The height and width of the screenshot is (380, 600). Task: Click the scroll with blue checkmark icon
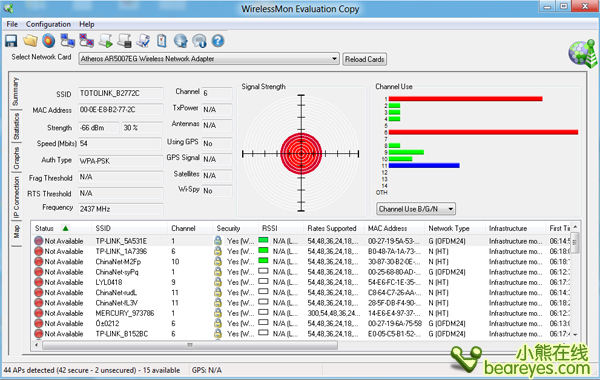pyautogui.click(x=143, y=41)
